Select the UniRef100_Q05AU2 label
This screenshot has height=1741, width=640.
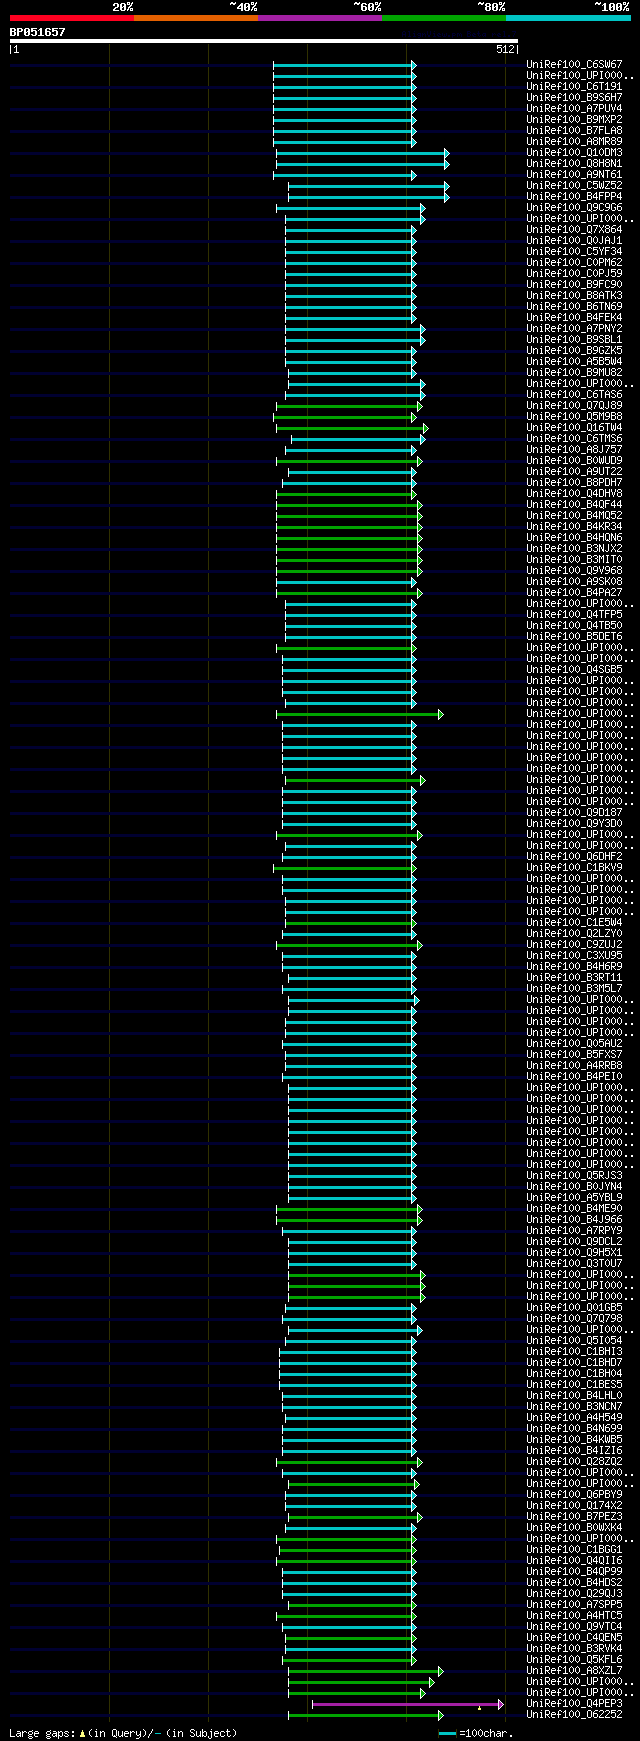[574, 1044]
